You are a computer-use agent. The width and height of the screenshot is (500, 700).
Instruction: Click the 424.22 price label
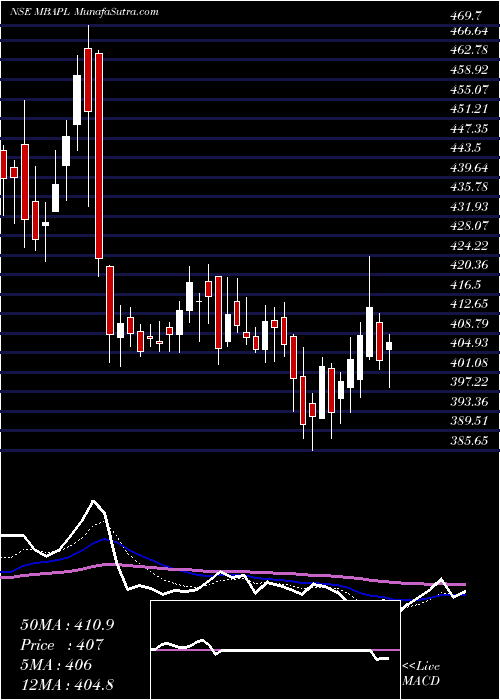pos(469,246)
